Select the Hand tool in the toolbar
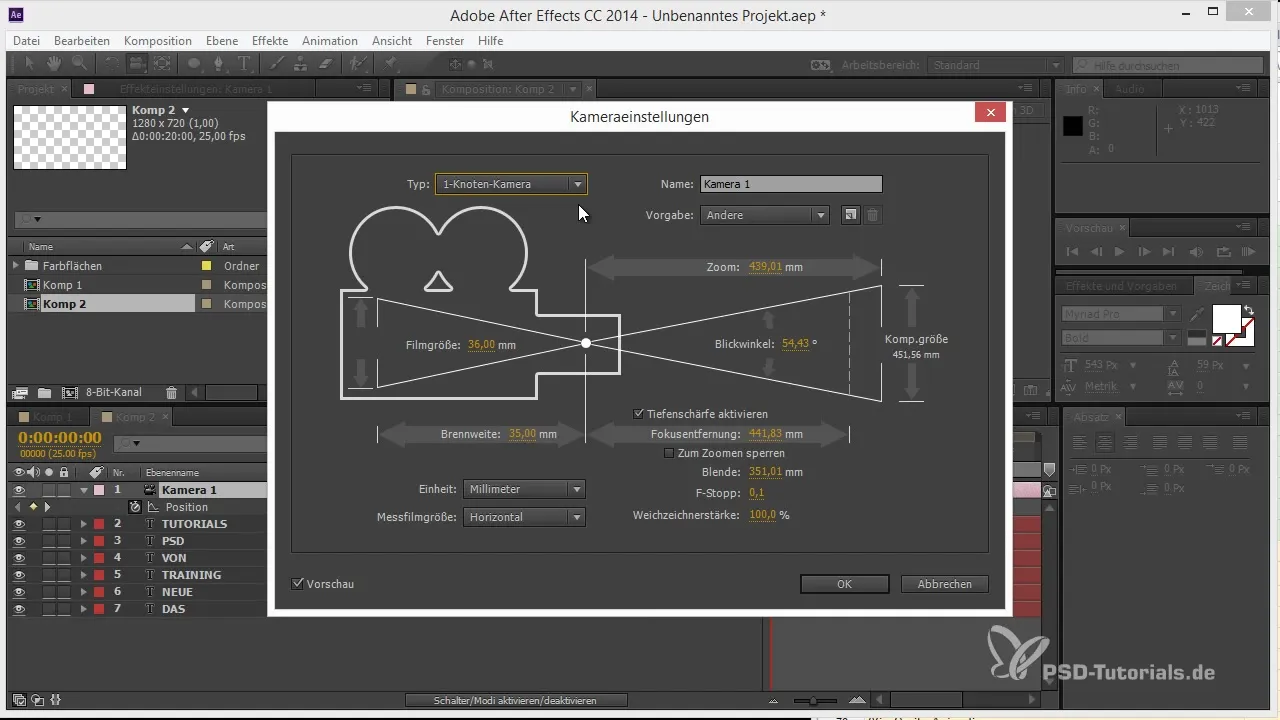Screen dimensions: 1280x720 click(52, 64)
